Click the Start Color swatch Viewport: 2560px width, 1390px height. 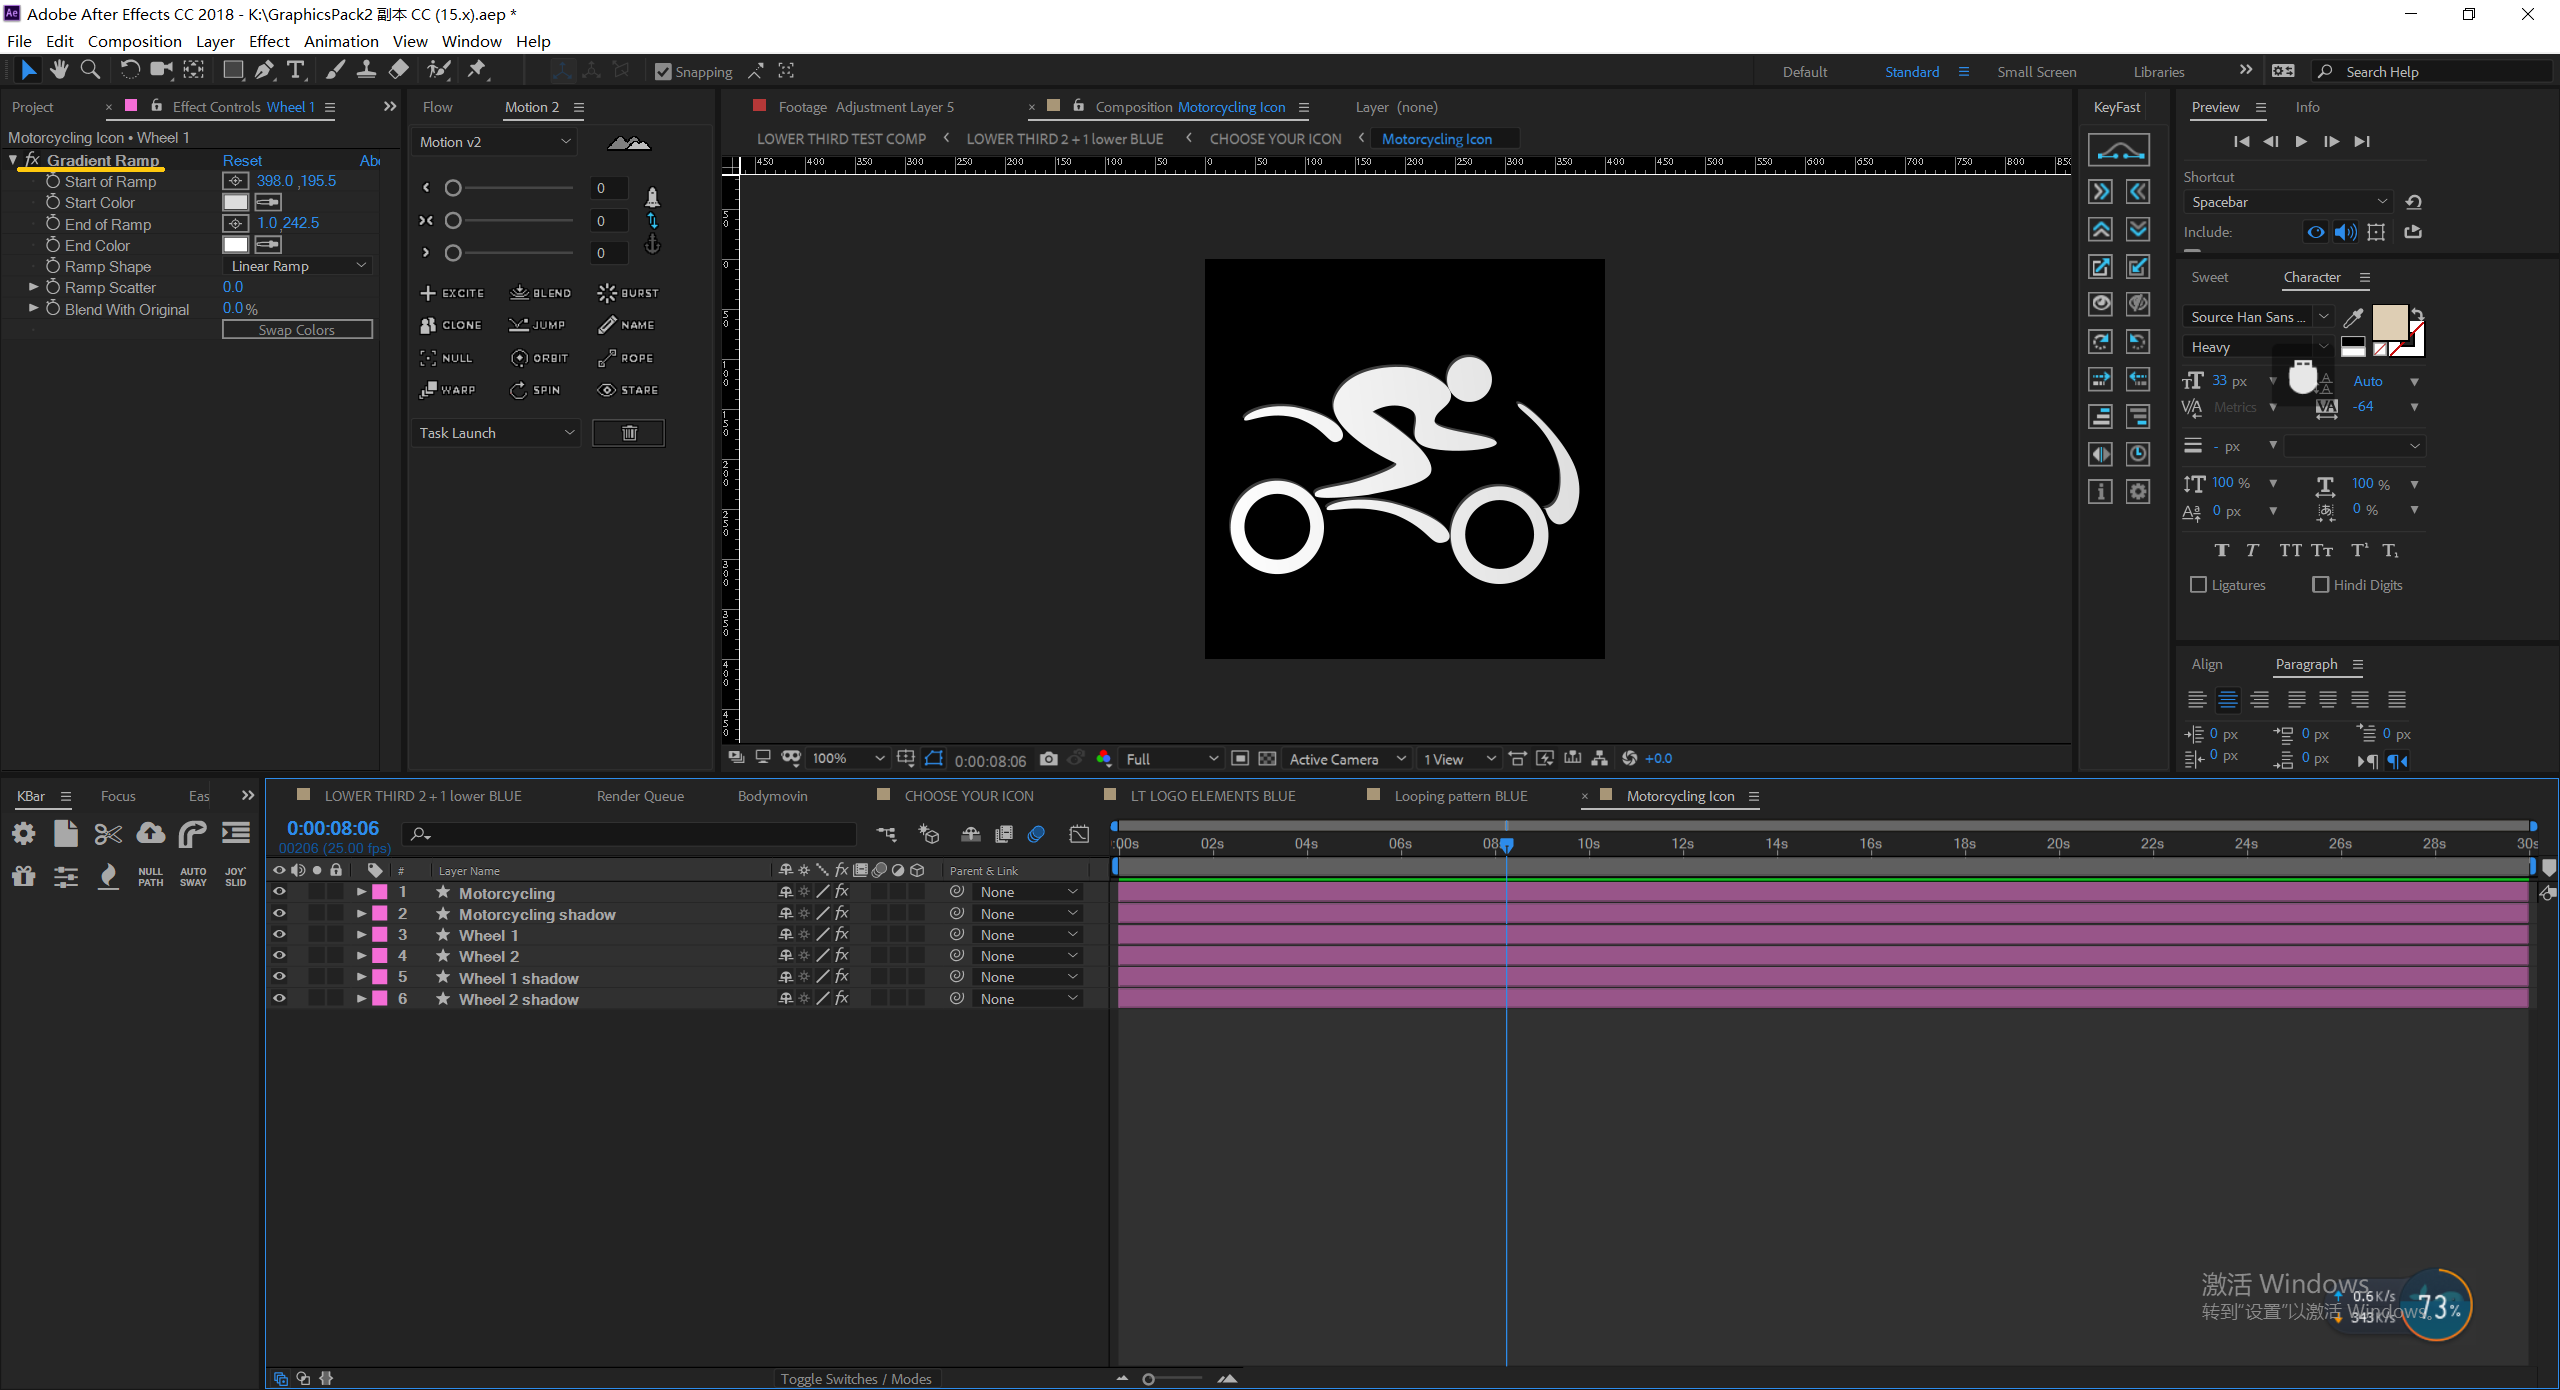click(235, 202)
